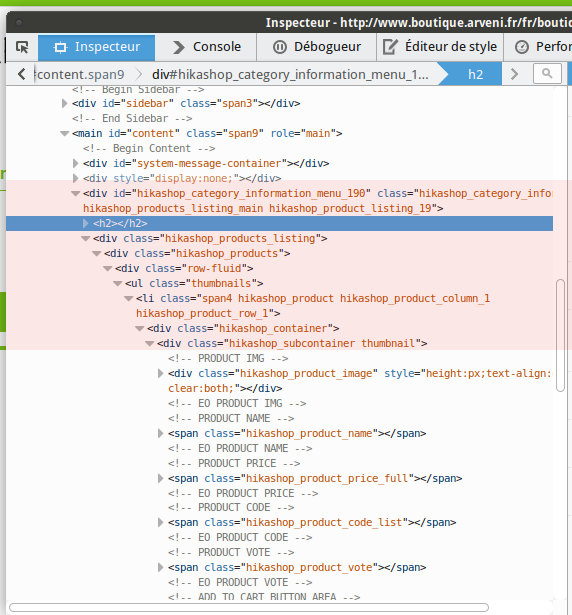Collapse the main content node
The image size is (572, 615).
tap(64, 134)
